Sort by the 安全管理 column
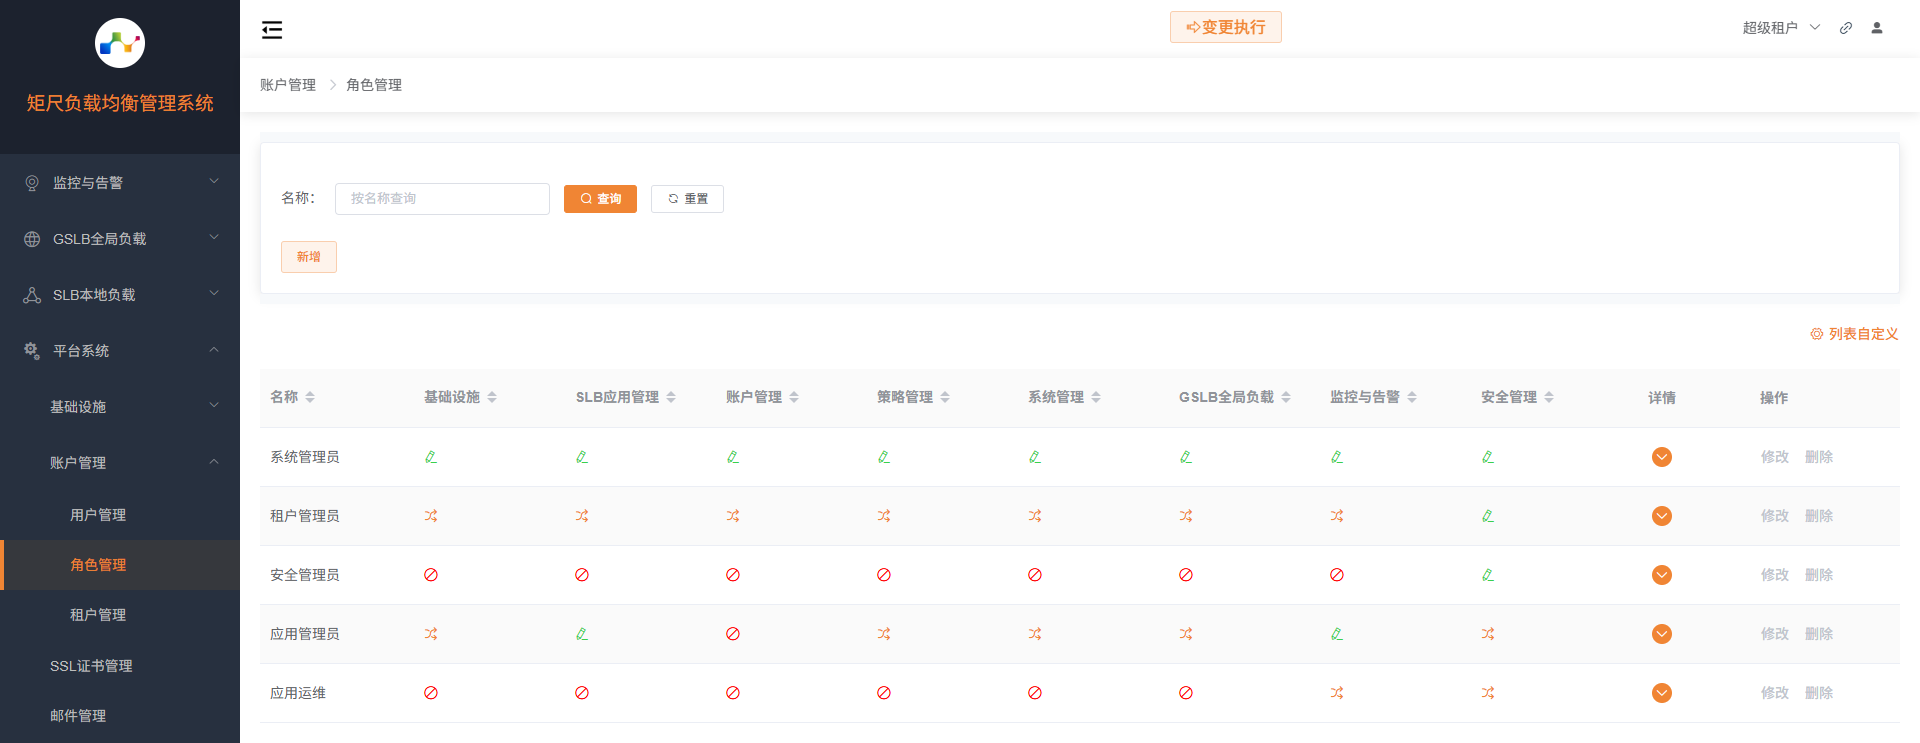The height and width of the screenshot is (743, 1920). [x=1549, y=397]
